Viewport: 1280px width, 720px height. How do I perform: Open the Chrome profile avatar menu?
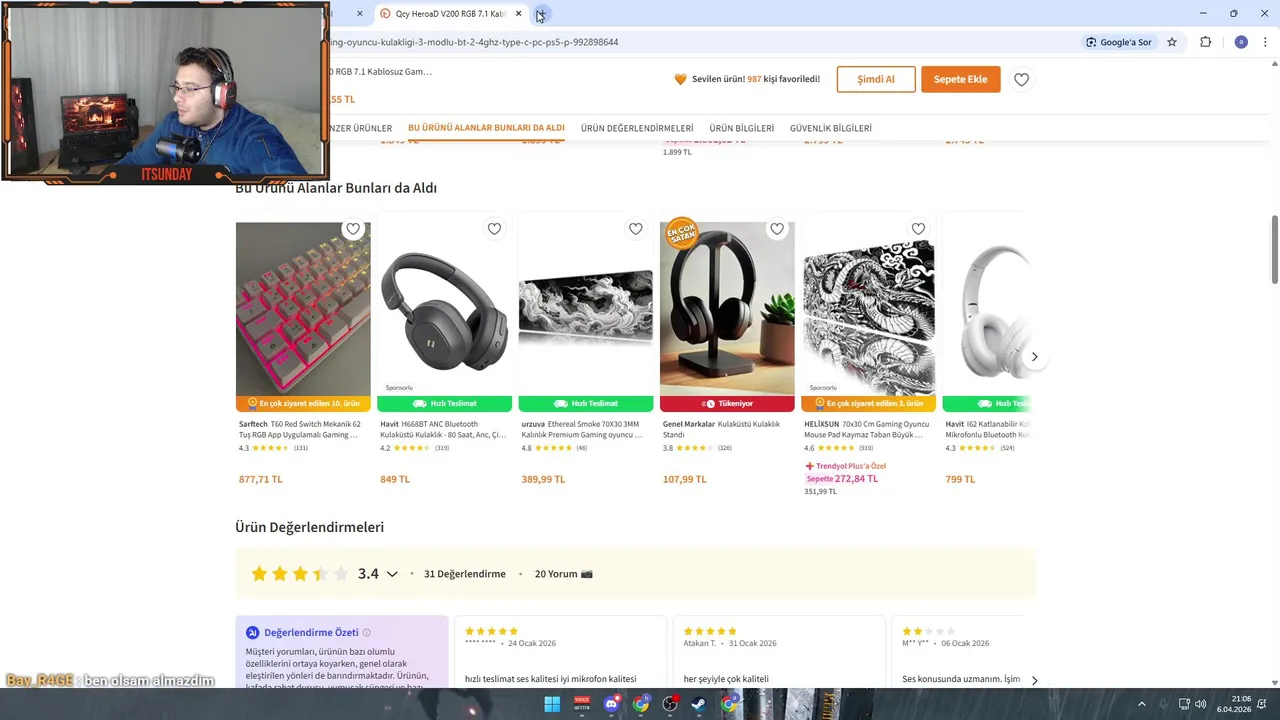pyautogui.click(x=1241, y=42)
